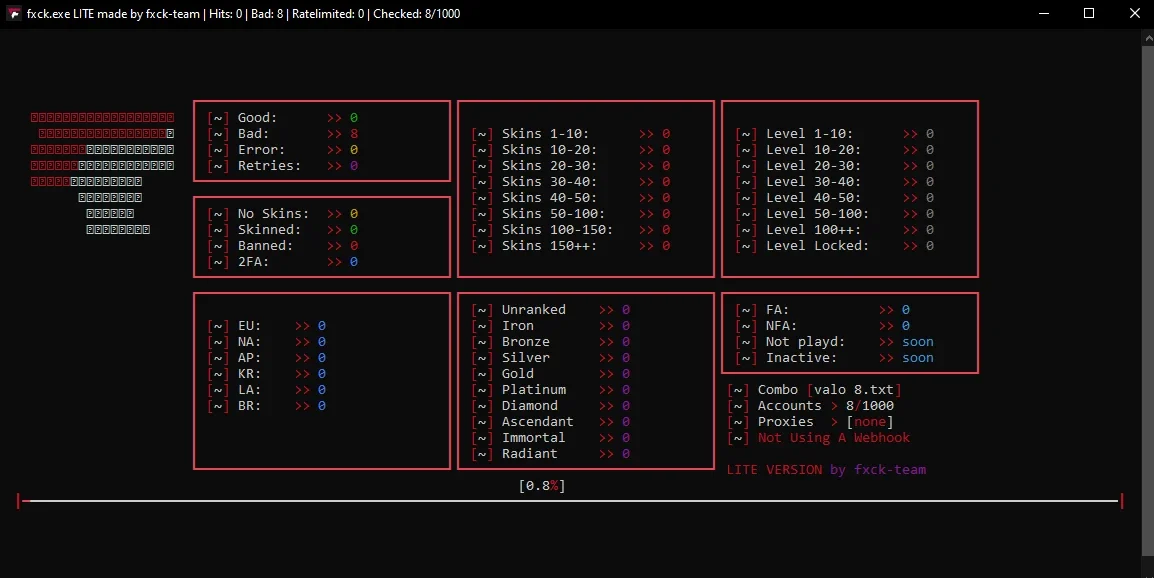Click the '2FA:' row
The height and width of the screenshot is (578, 1154).
click(x=283, y=261)
